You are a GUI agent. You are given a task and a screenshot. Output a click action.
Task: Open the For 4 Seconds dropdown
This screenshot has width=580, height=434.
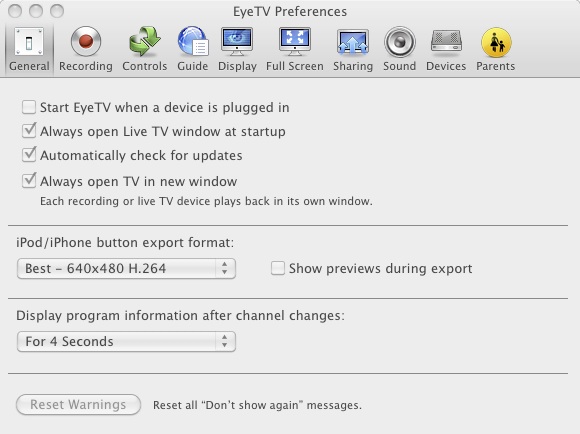(x=126, y=341)
